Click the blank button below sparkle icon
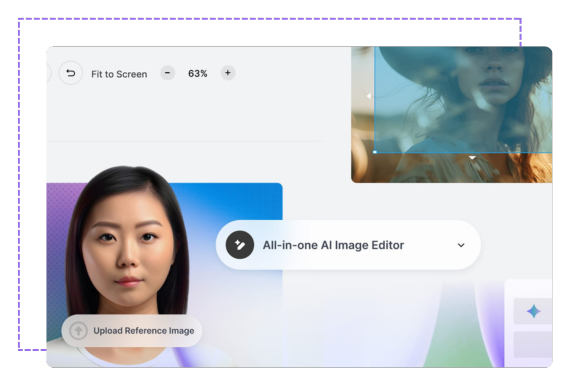This screenshot has width=570, height=390. click(533, 345)
